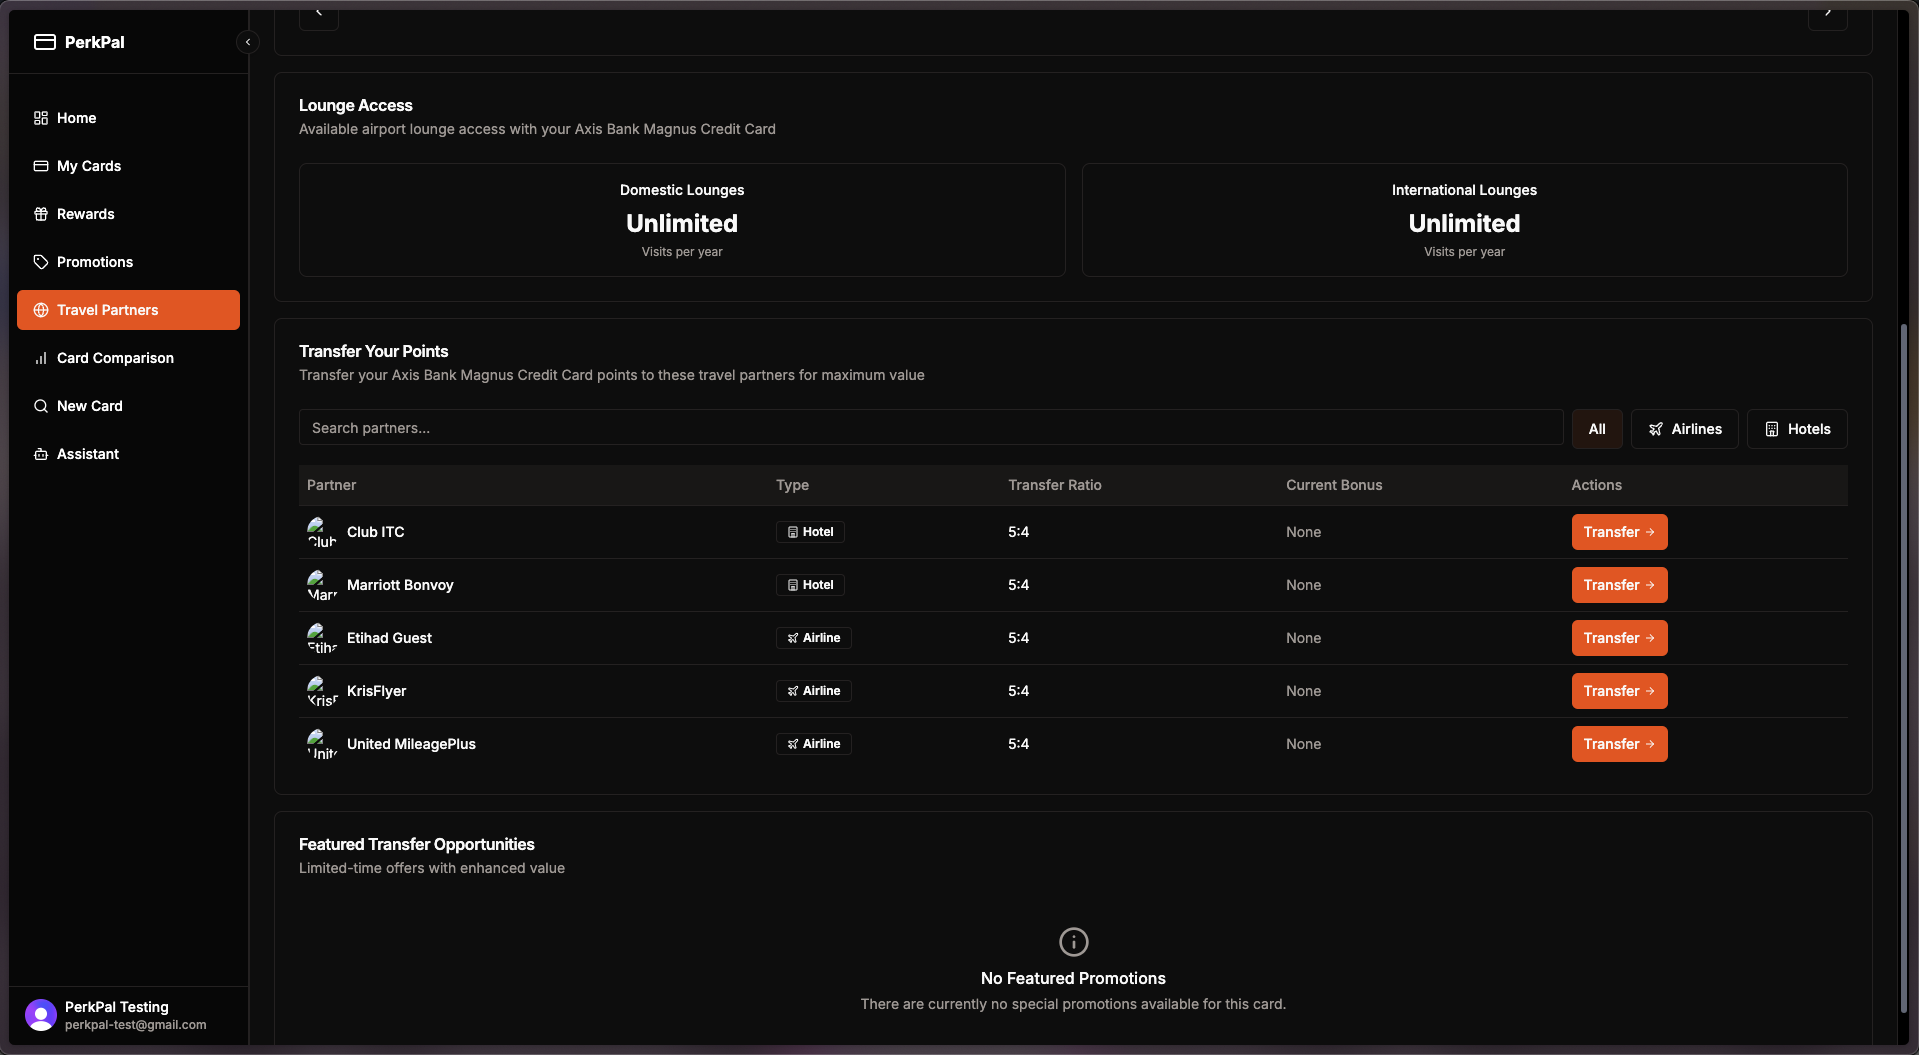Click the Home grid icon

[x=41, y=118]
